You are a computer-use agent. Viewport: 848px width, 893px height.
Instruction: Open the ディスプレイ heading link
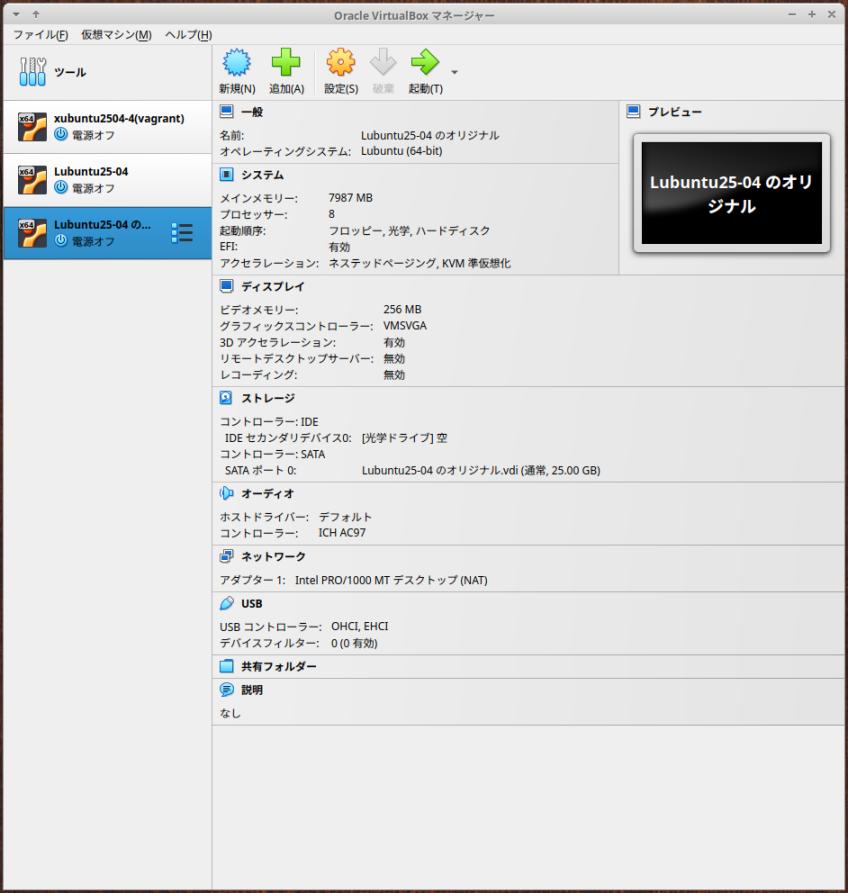click(x=273, y=286)
